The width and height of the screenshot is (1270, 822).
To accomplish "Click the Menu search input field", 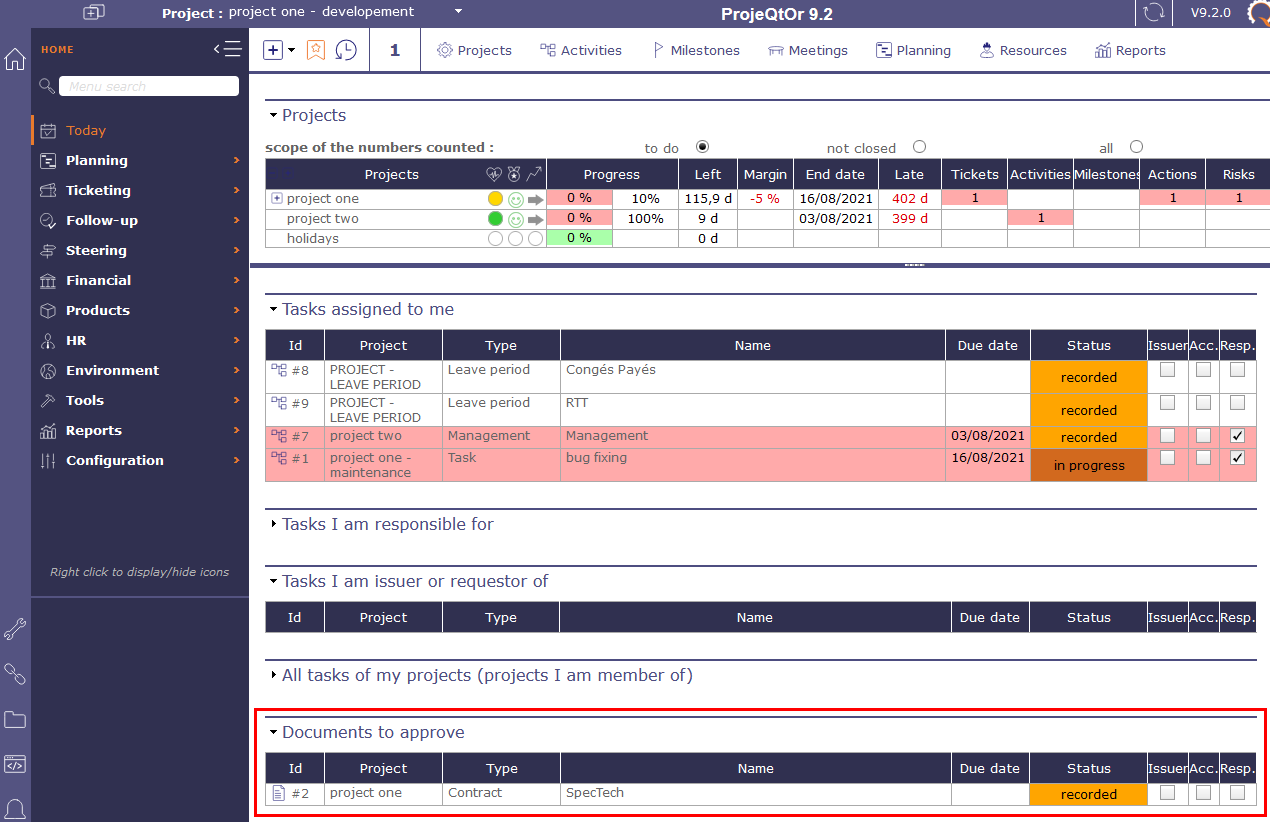I will (148, 86).
